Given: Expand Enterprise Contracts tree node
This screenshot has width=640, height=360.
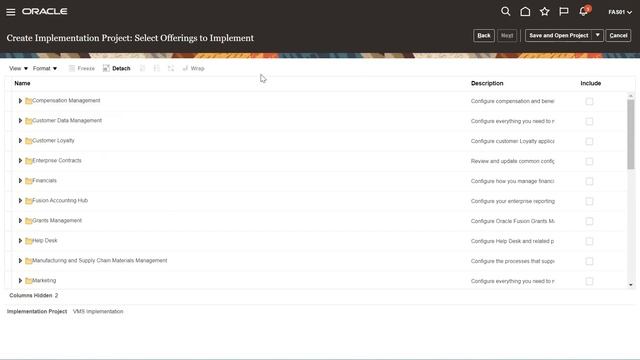Looking at the screenshot, I should click(20, 161).
